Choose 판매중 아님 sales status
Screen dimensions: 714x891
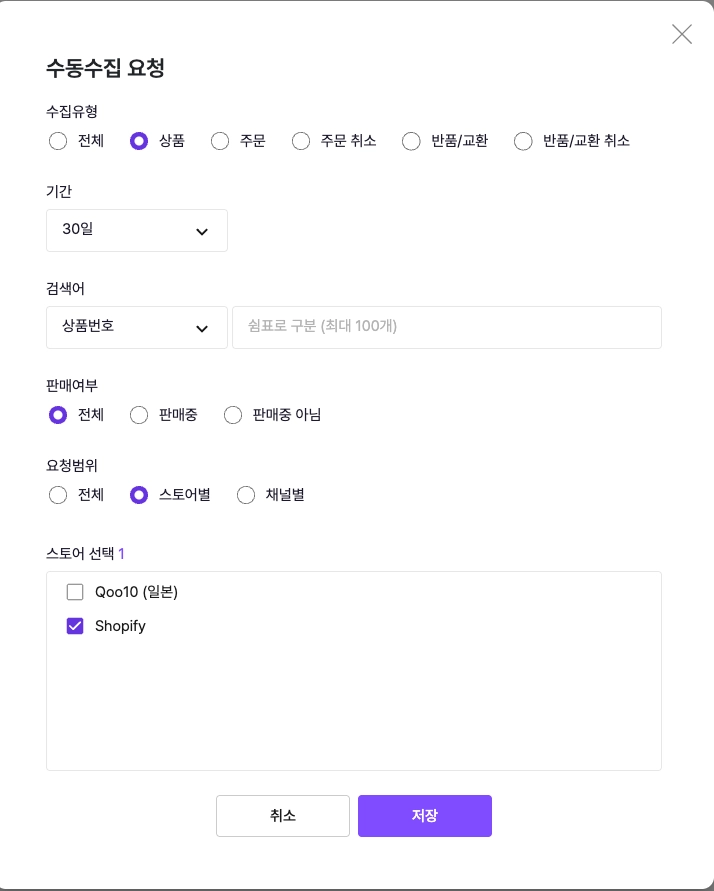[233, 415]
